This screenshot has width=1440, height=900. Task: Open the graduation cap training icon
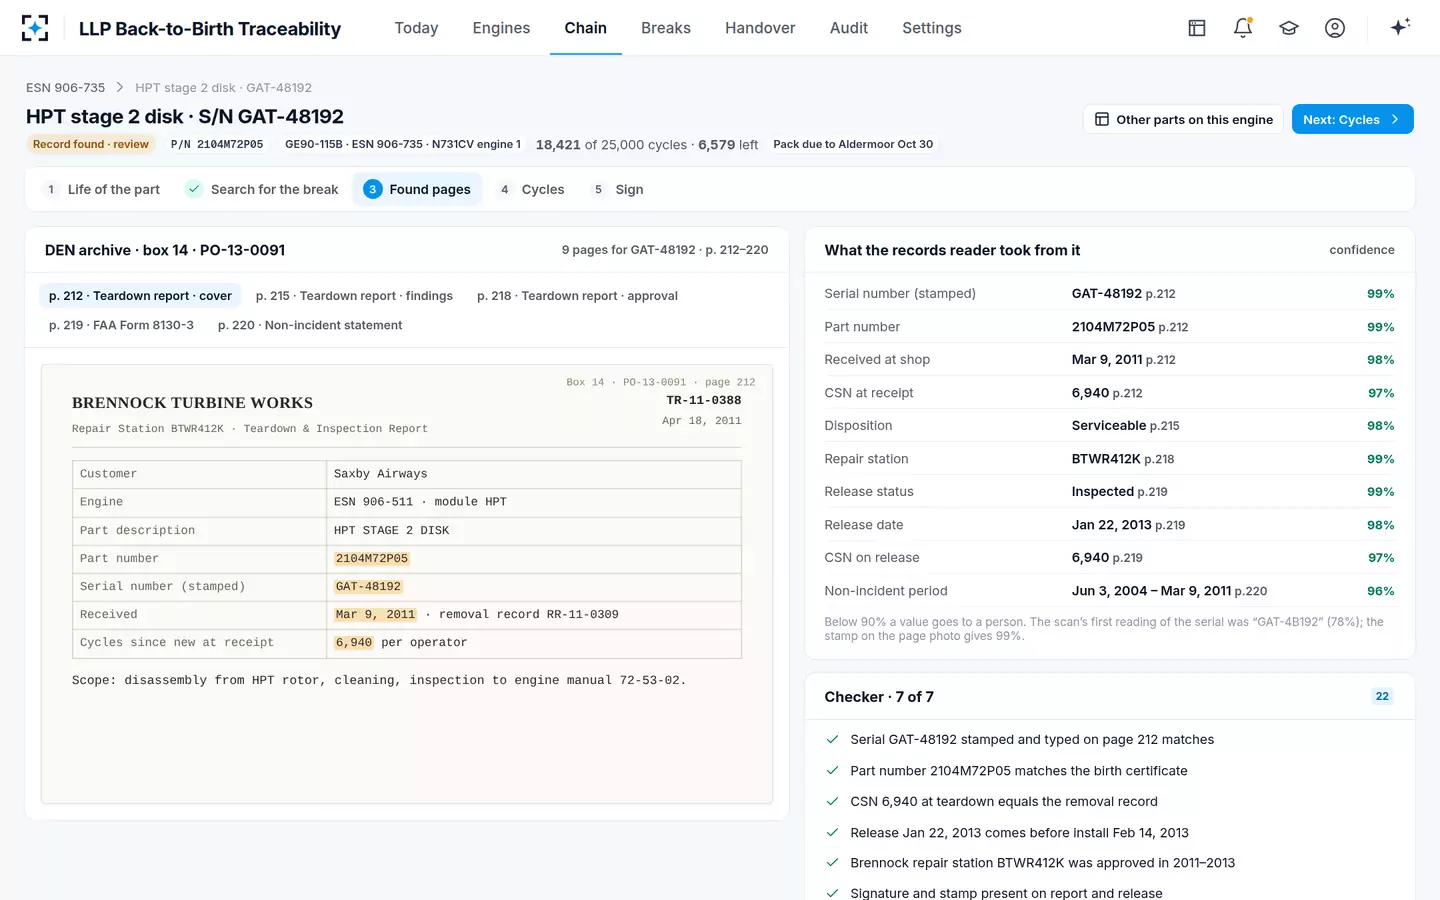click(x=1289, y=28)
